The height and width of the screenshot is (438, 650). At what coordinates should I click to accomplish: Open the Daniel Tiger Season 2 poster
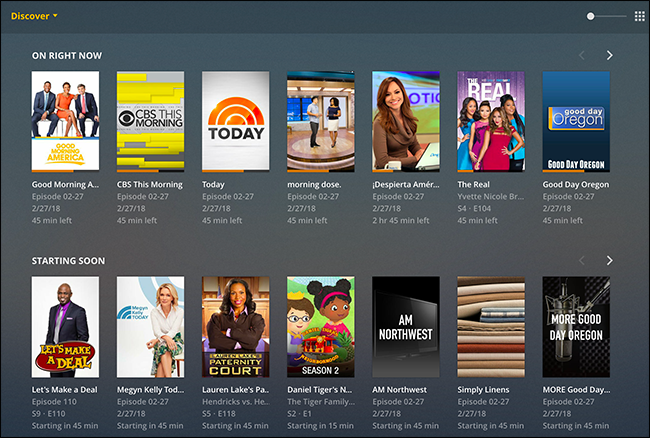coord(321,327)
